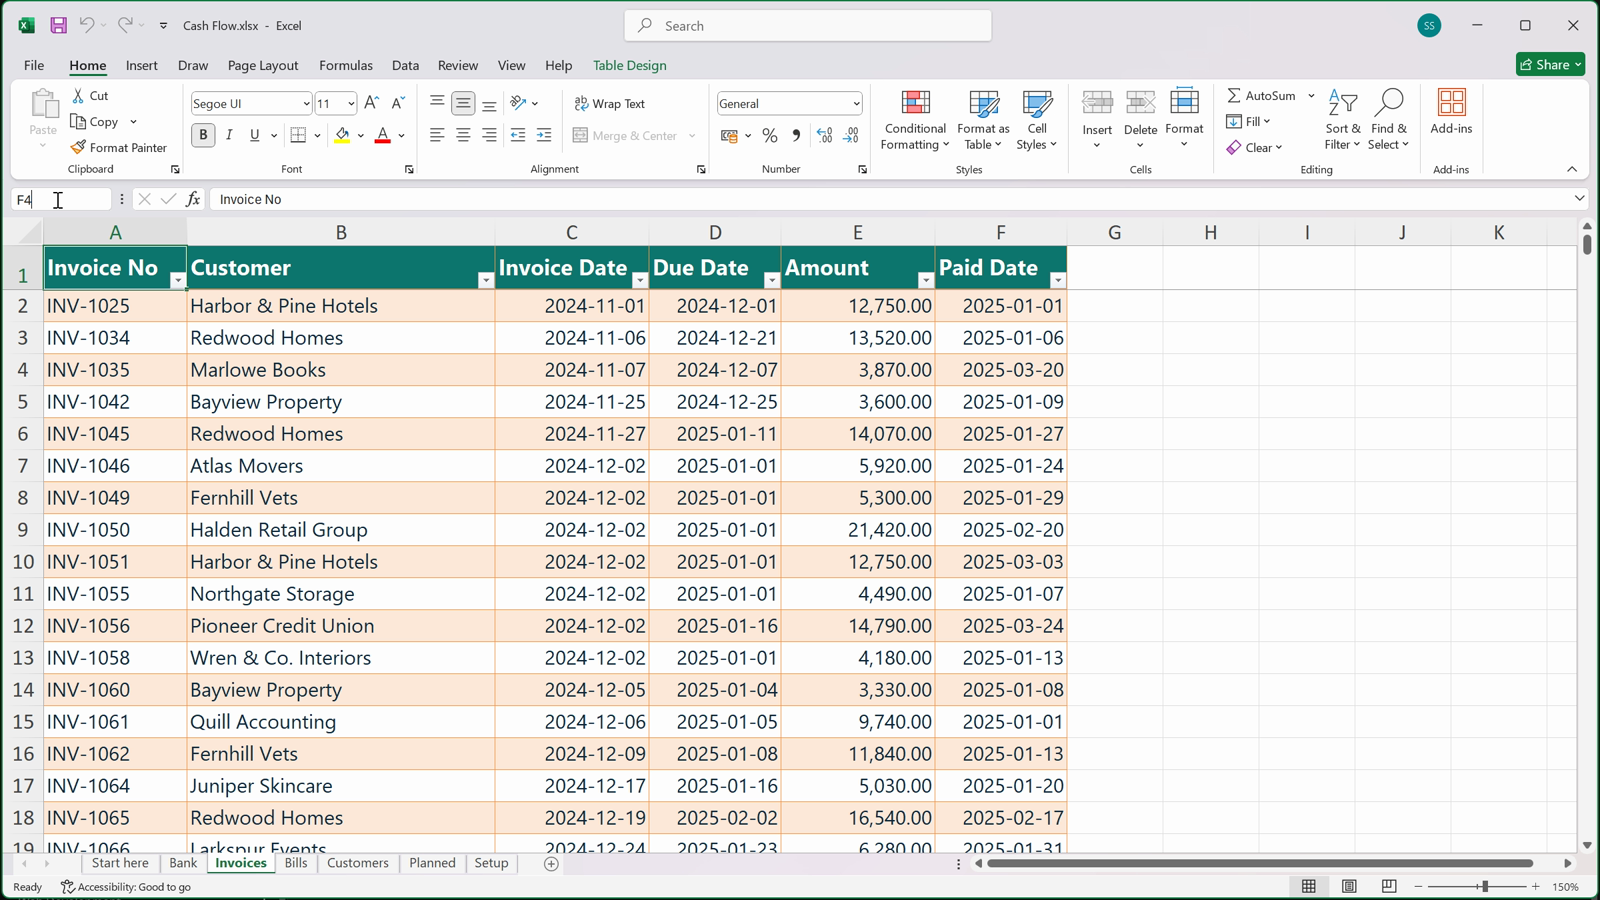Screen dimensions: 1600x900
Task: Toggle Wrap Text
Action: [610, 103]
